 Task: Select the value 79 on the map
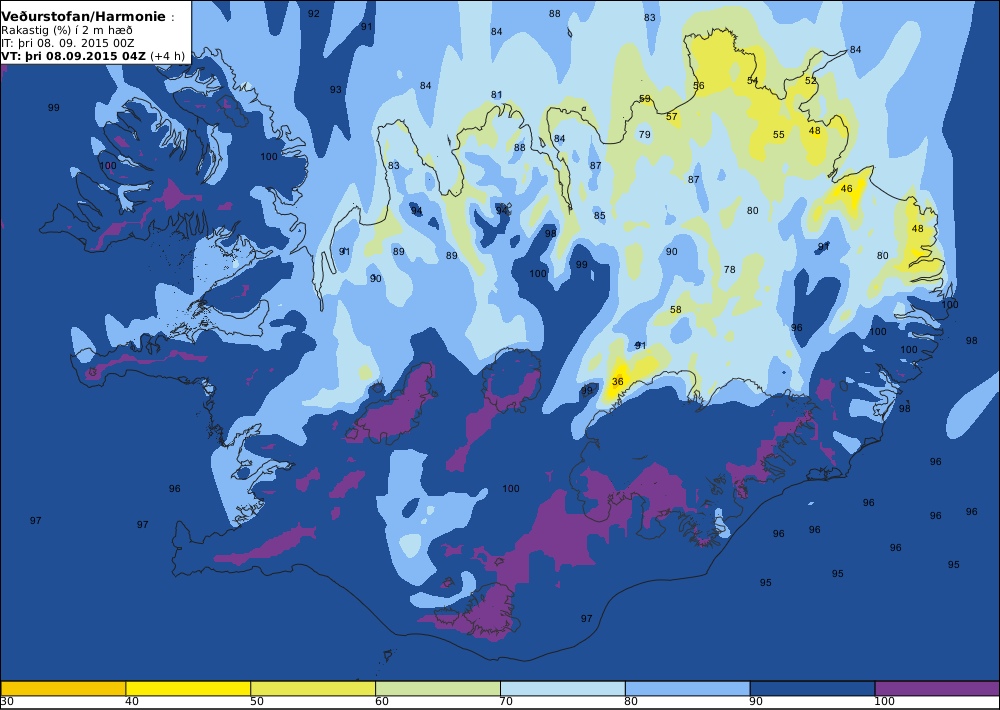645,135
